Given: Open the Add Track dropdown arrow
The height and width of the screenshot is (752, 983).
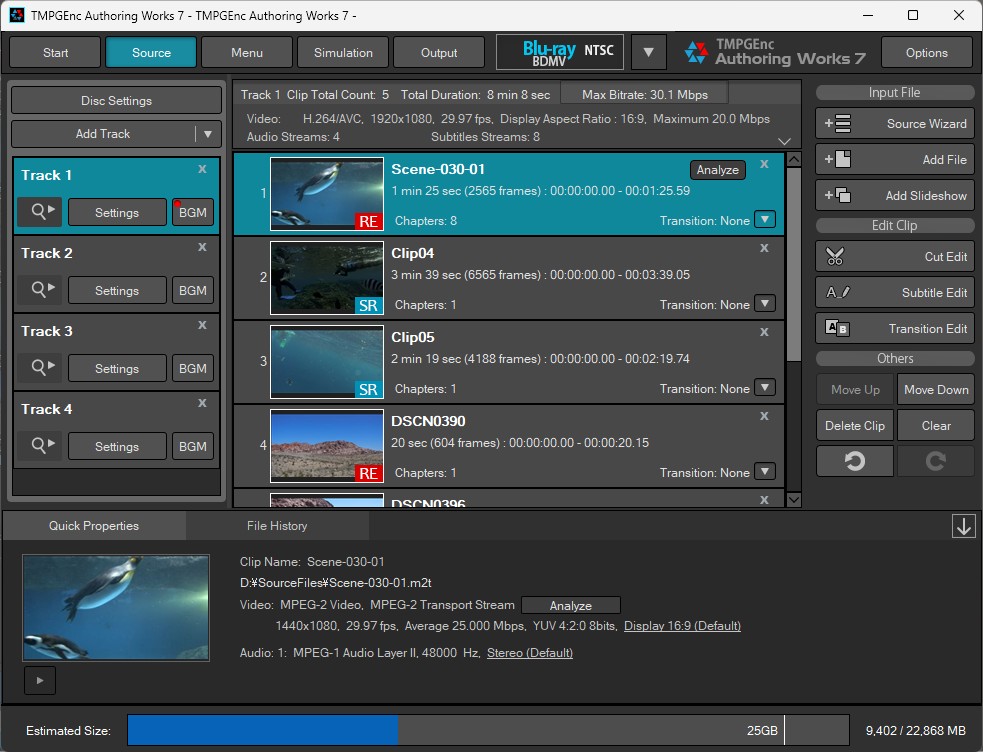Looking at the screenshot, I should click(x=208, y=133).
